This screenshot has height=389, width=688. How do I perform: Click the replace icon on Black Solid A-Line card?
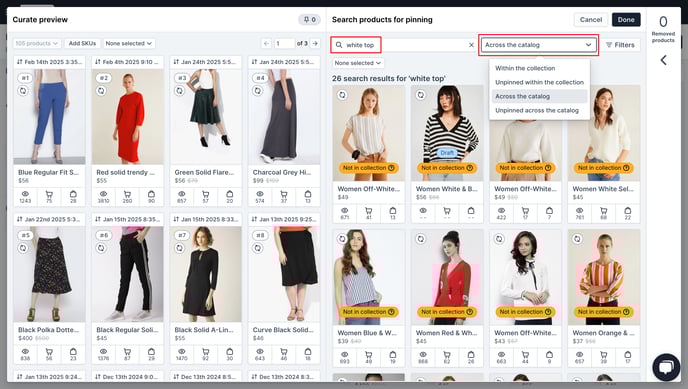click(179, 248)
